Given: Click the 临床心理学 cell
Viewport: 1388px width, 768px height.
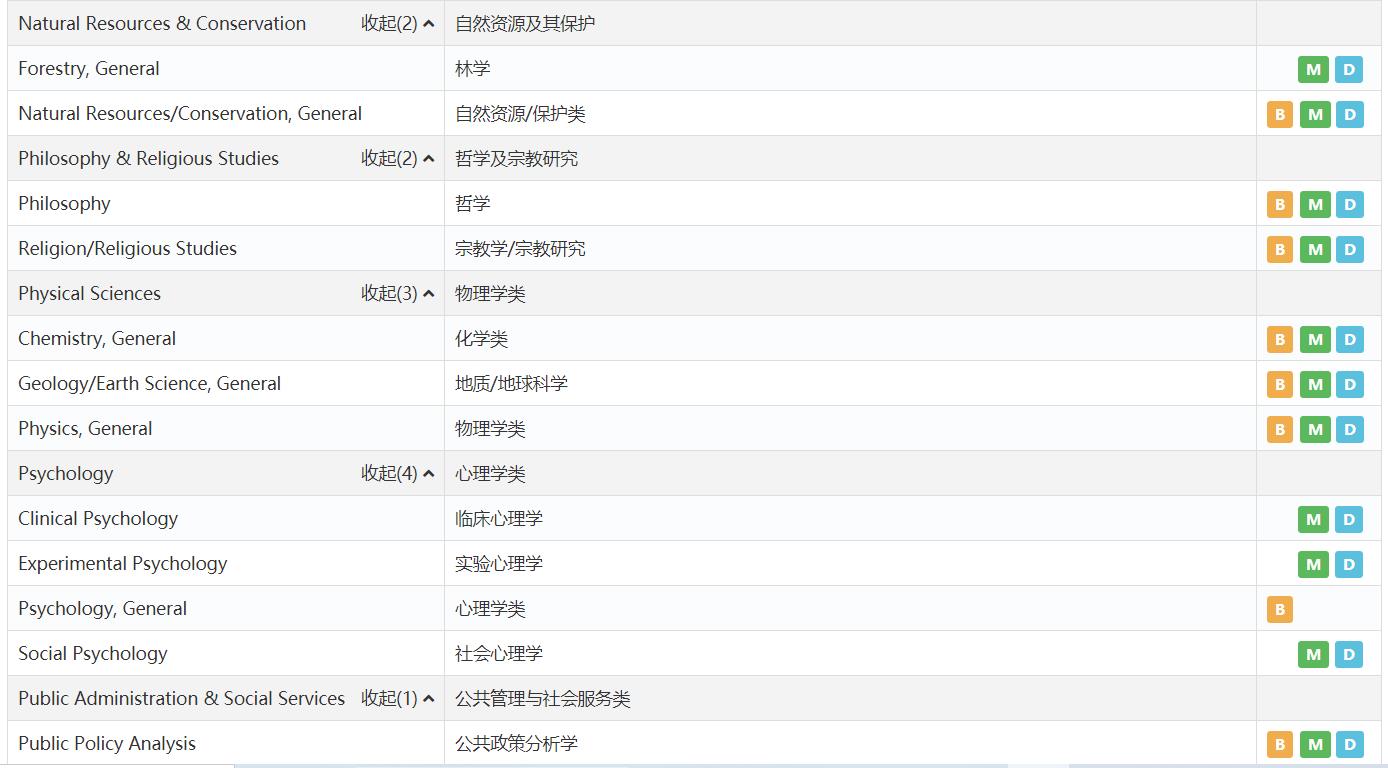Looking at the screenshot, I should point(850,519).
